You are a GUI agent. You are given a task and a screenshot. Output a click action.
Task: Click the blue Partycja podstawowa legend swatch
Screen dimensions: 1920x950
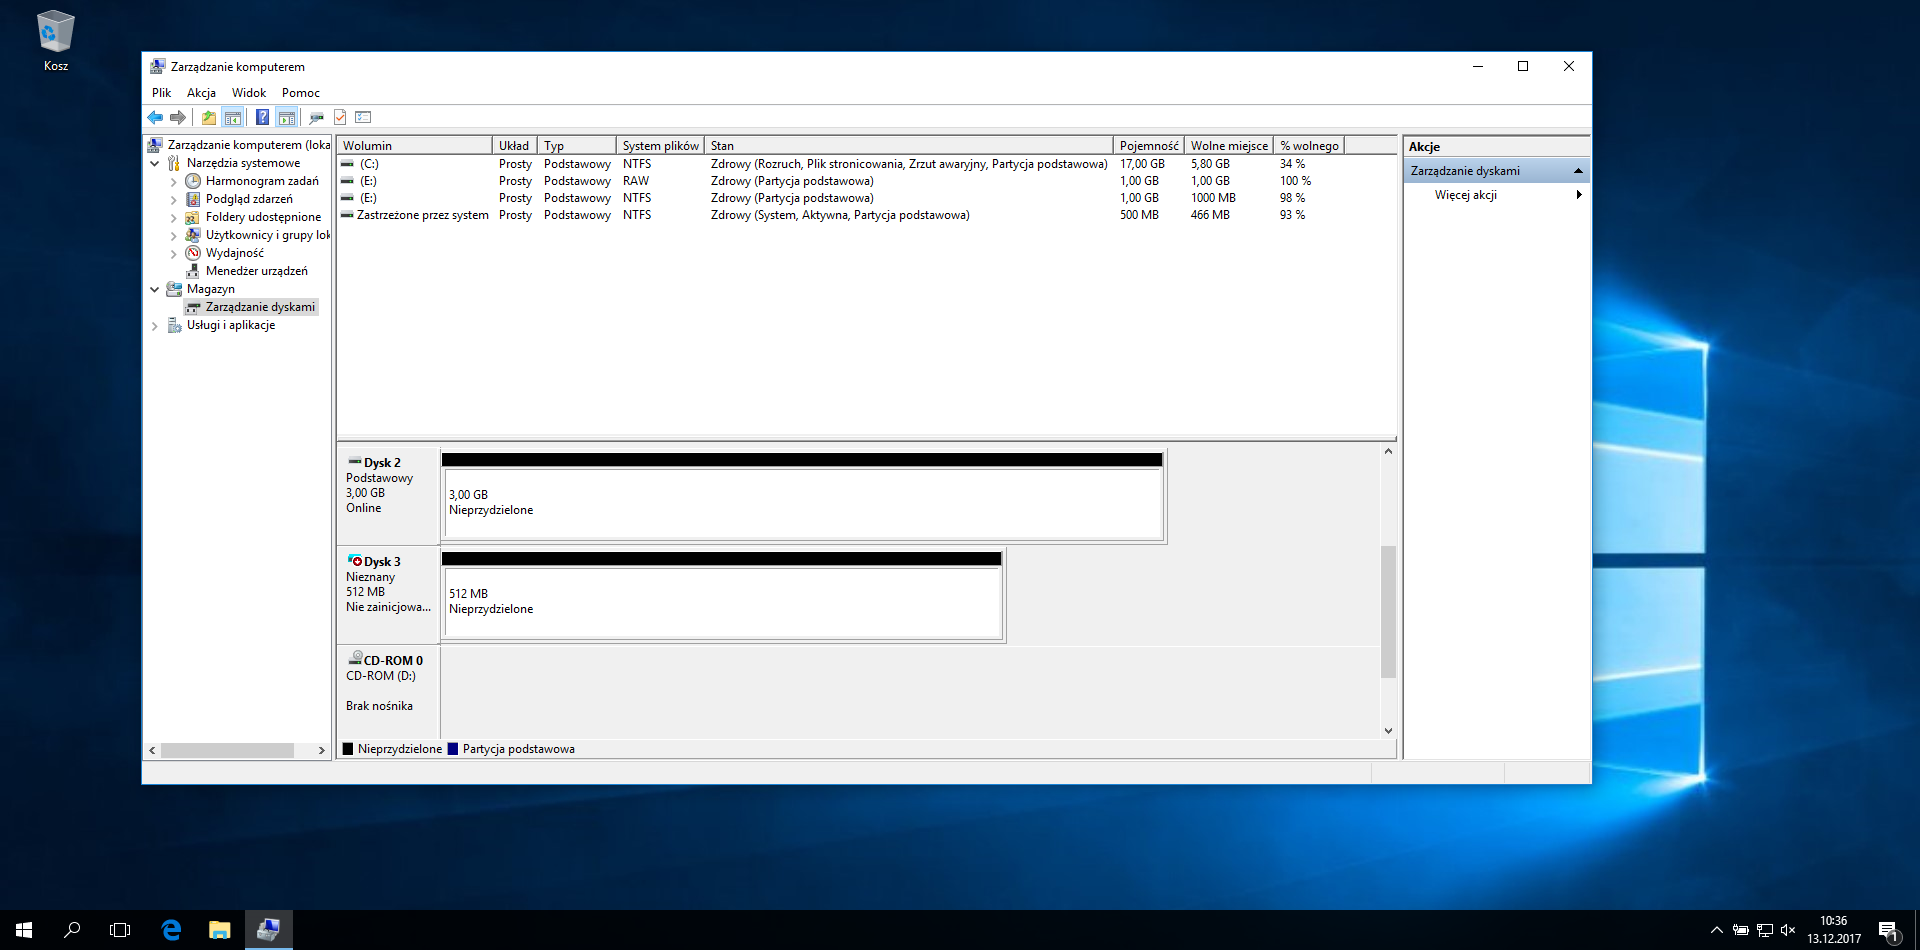pos(453,749)
